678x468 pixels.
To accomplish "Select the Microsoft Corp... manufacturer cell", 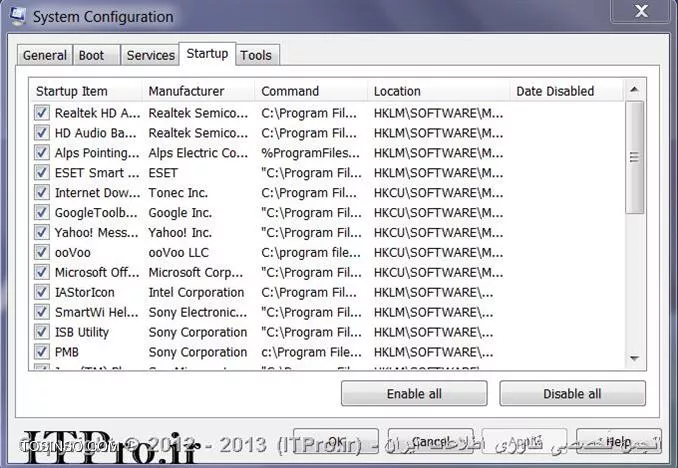I will pyautogui.click(x=195, y=272).
